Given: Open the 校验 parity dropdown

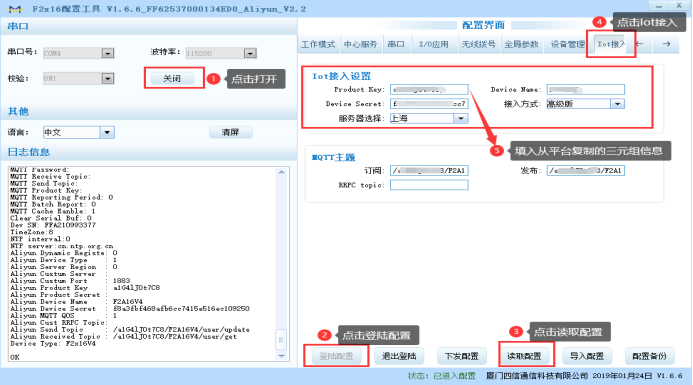Looking at the screenshot, I should click(x=107, y=79).
